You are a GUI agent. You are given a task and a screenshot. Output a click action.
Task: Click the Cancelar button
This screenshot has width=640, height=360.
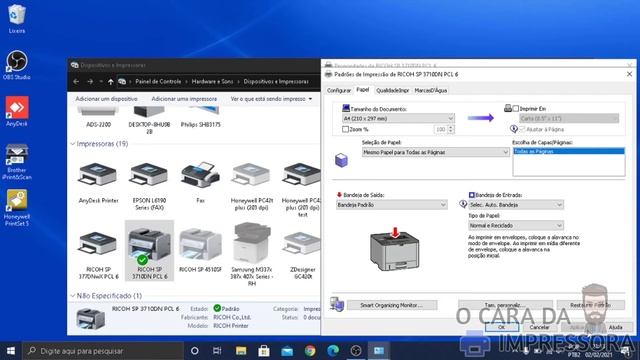click(539, 327)
